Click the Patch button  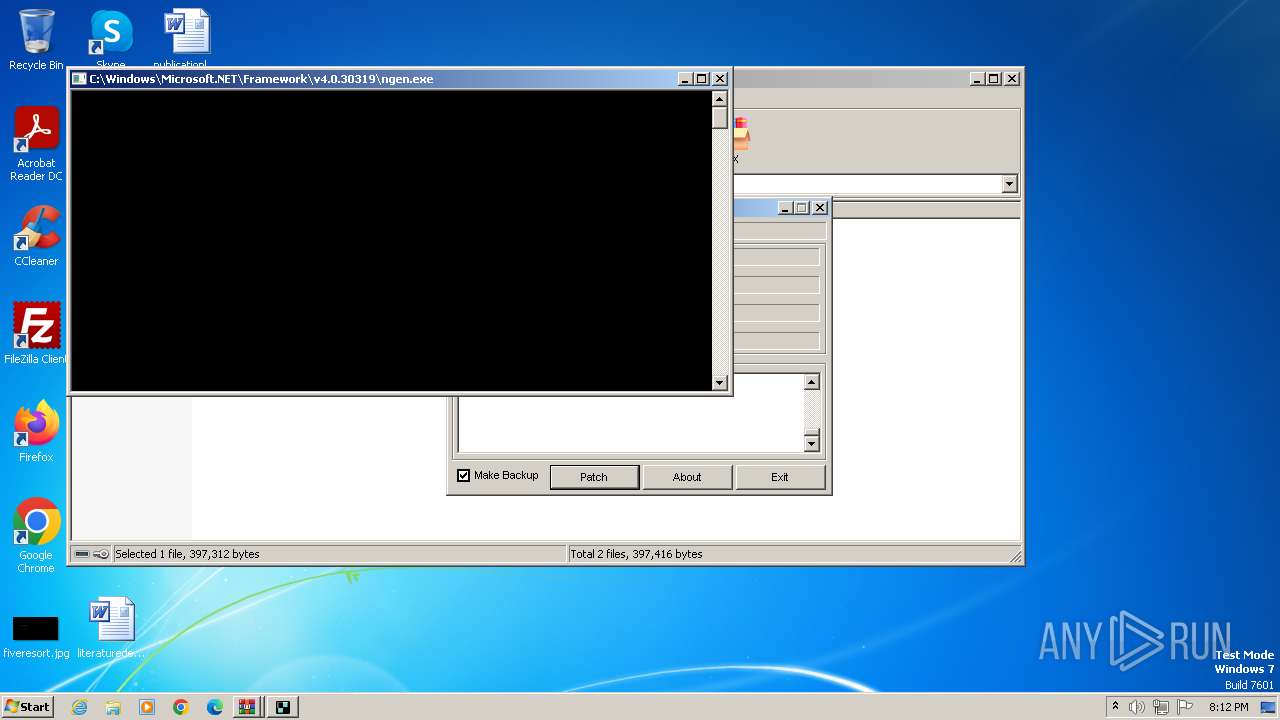pos(594,477)
